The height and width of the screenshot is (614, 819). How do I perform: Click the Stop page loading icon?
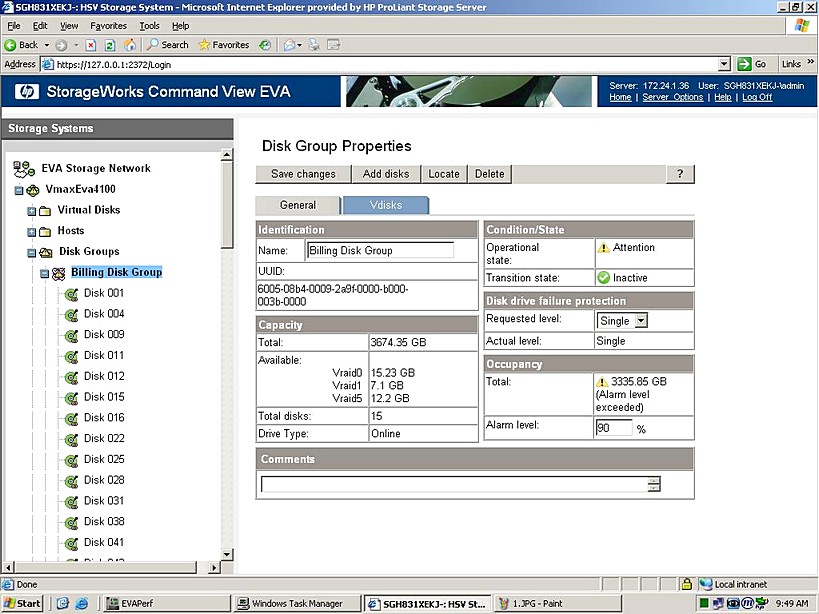pyautogui.click(x=90, y=45)
